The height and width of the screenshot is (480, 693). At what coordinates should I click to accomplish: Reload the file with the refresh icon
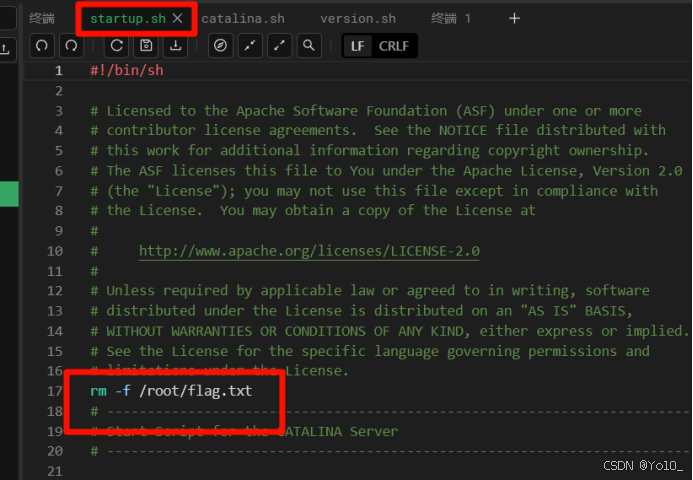pyautogui.click(x=116, y=46)
